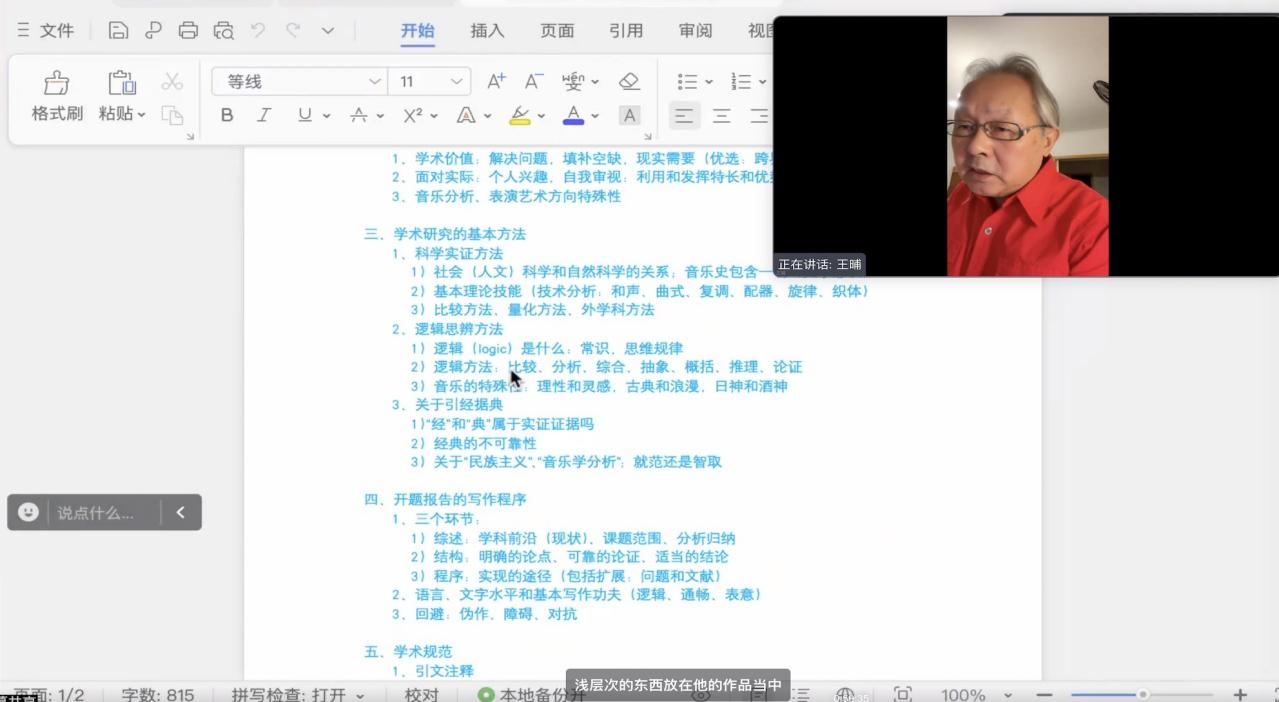The height and width of the screenshot is (702, 1279).
Task: Switch to the 插入 ribbon tab
Action: (487, 30)
